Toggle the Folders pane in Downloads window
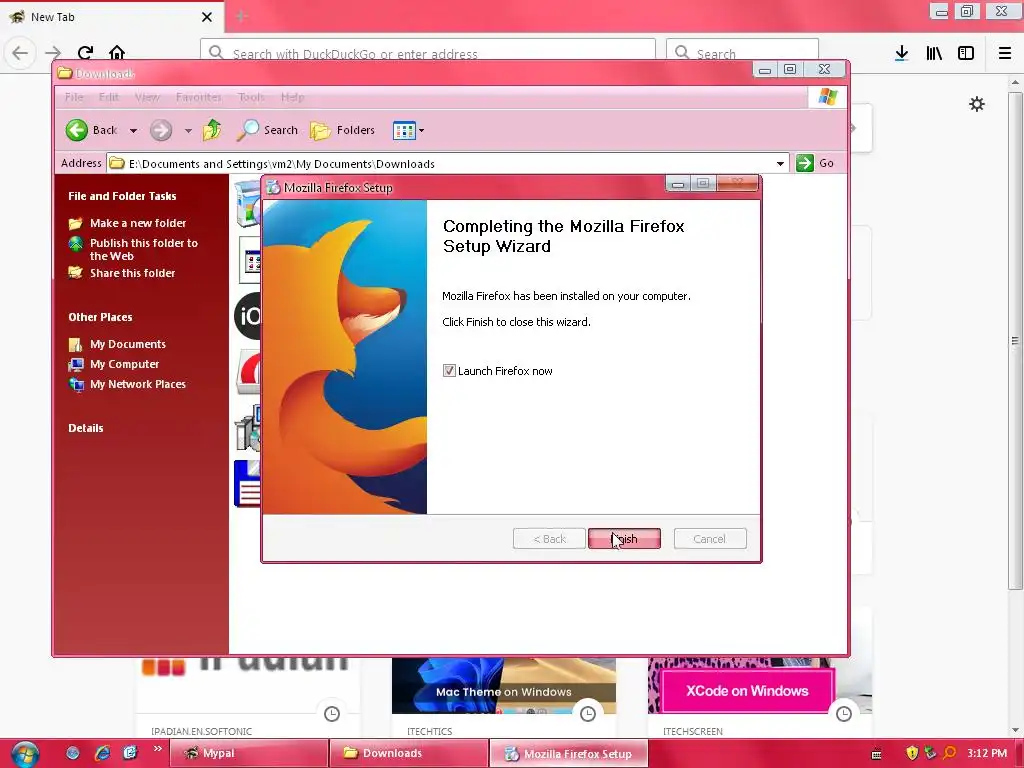The height and width of the screenshot is (768, 1024). (343, 130)
